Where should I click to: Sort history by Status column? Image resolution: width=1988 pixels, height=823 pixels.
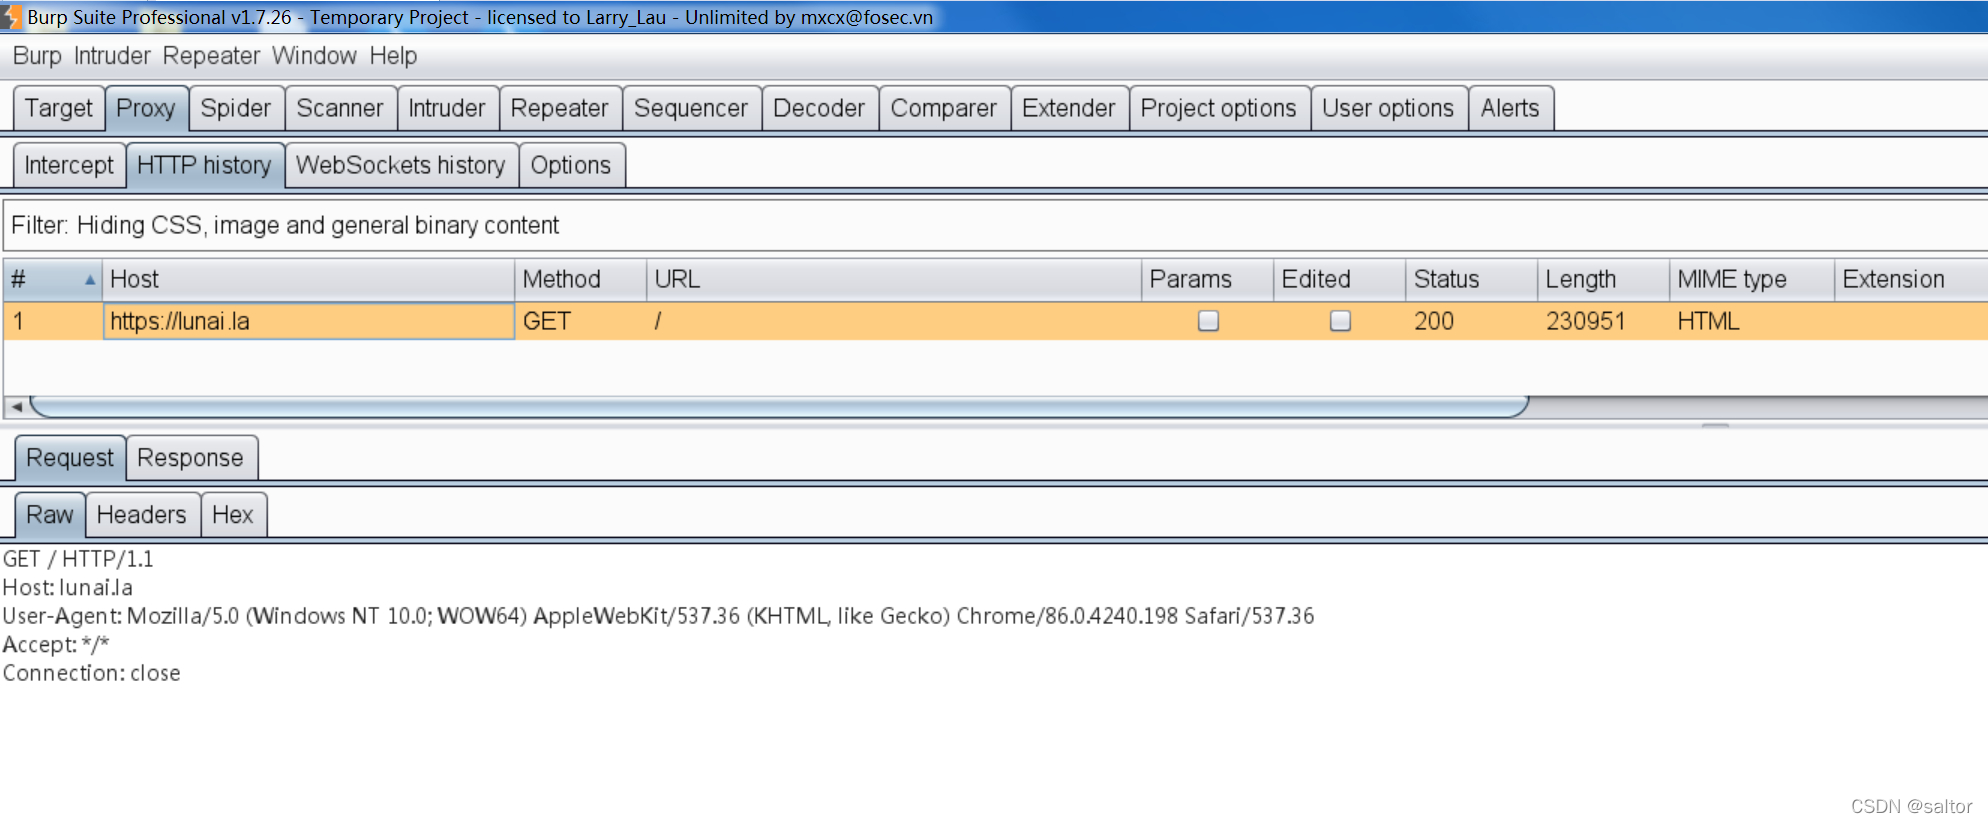coord(1472,280)
